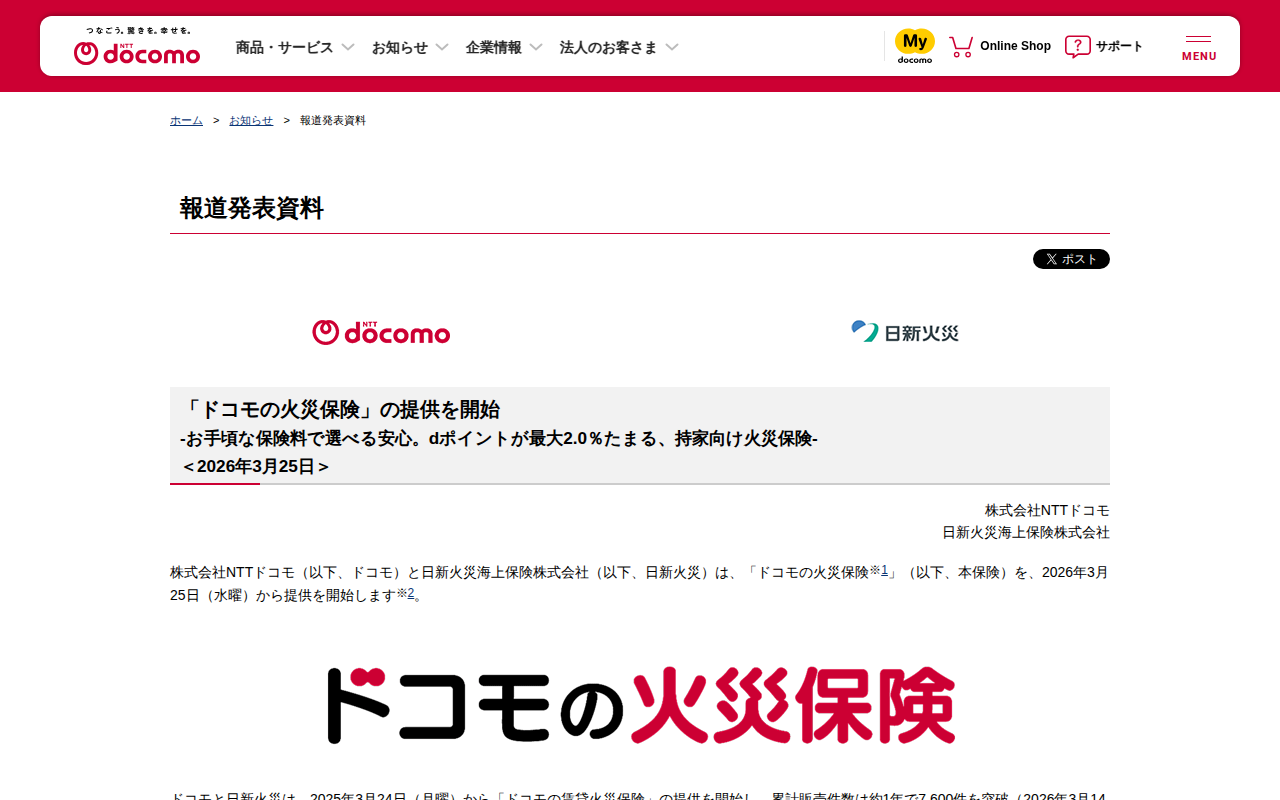Click the text 日新火災海上保険株式会社
The height and width of the screenshot is (800, 1280).
point(1026,532)
